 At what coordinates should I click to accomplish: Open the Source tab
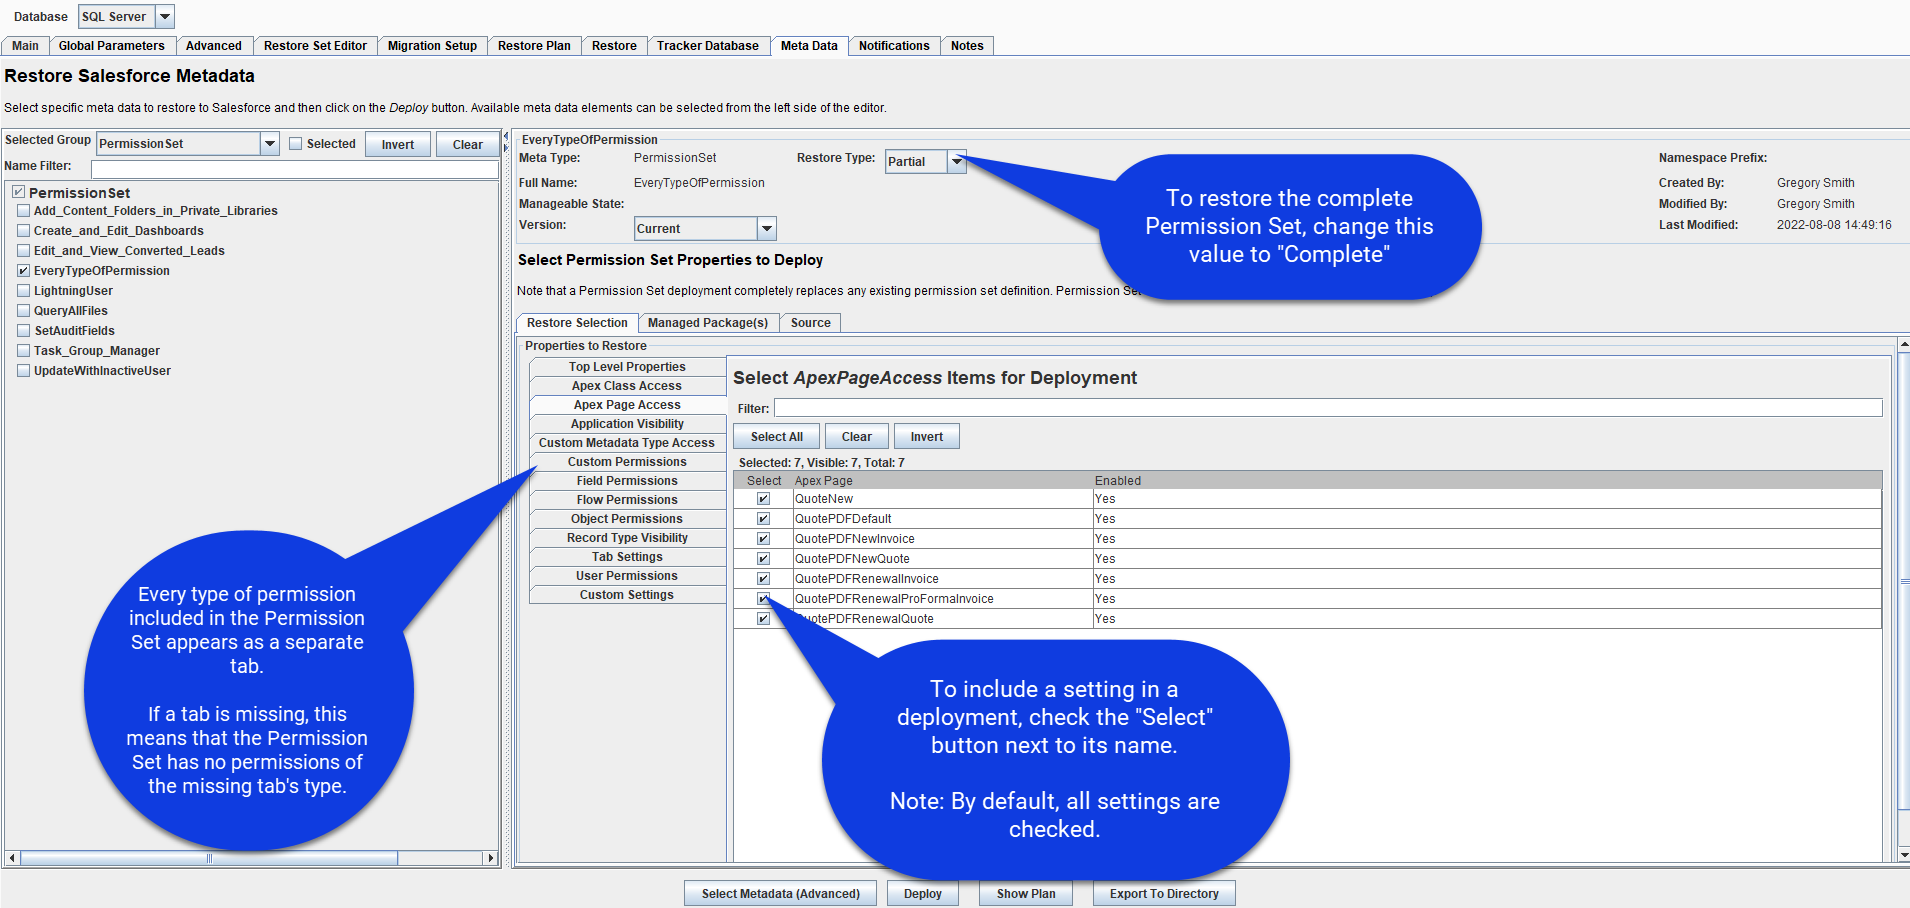click(811, 323)
